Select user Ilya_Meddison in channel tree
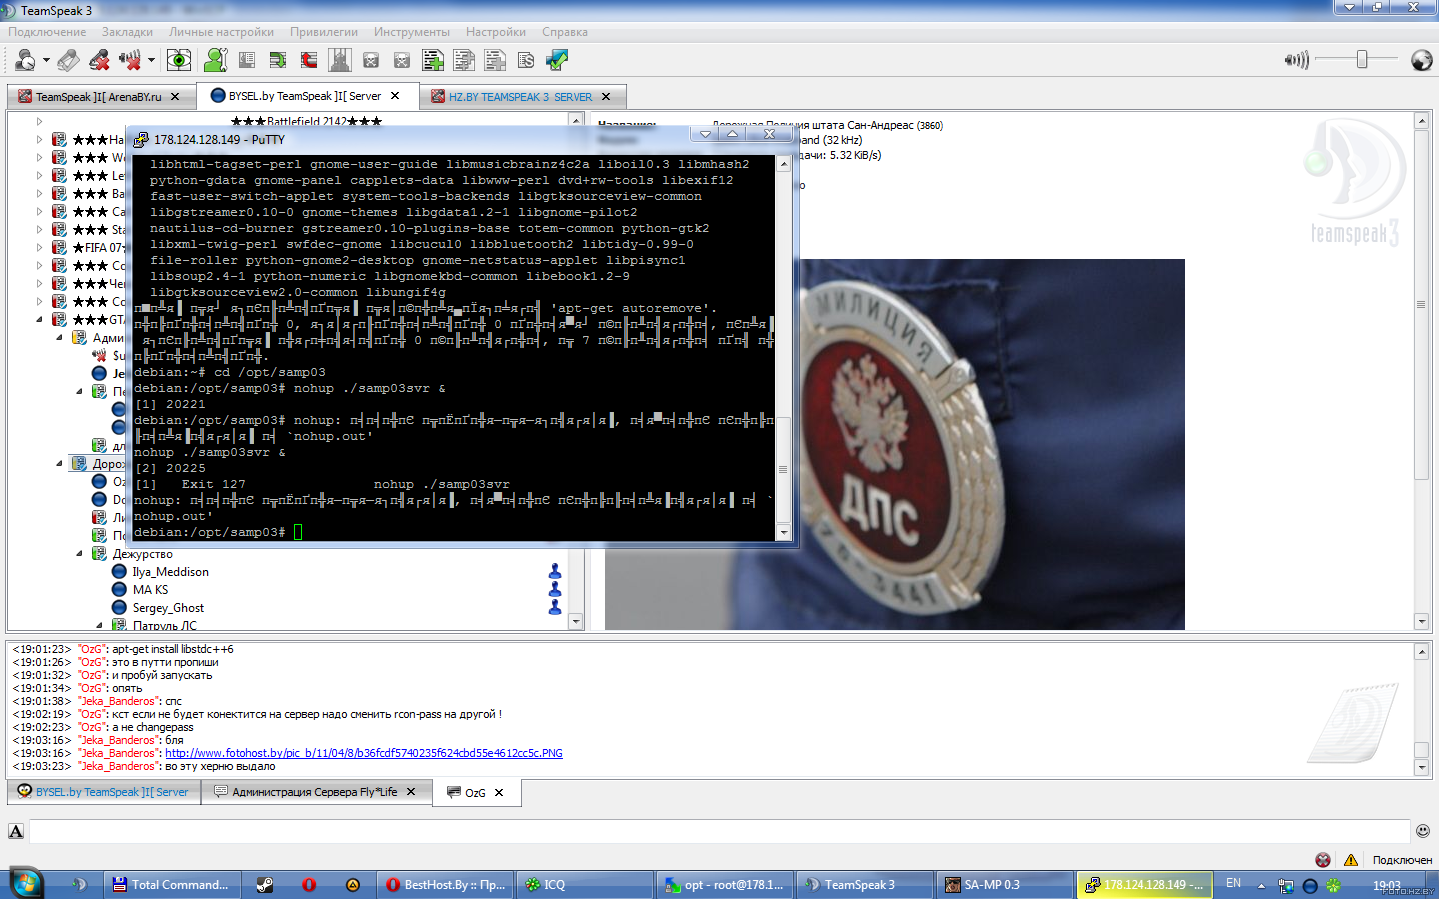This screenshot has width=1439, height=899. (x=170, y=572)
